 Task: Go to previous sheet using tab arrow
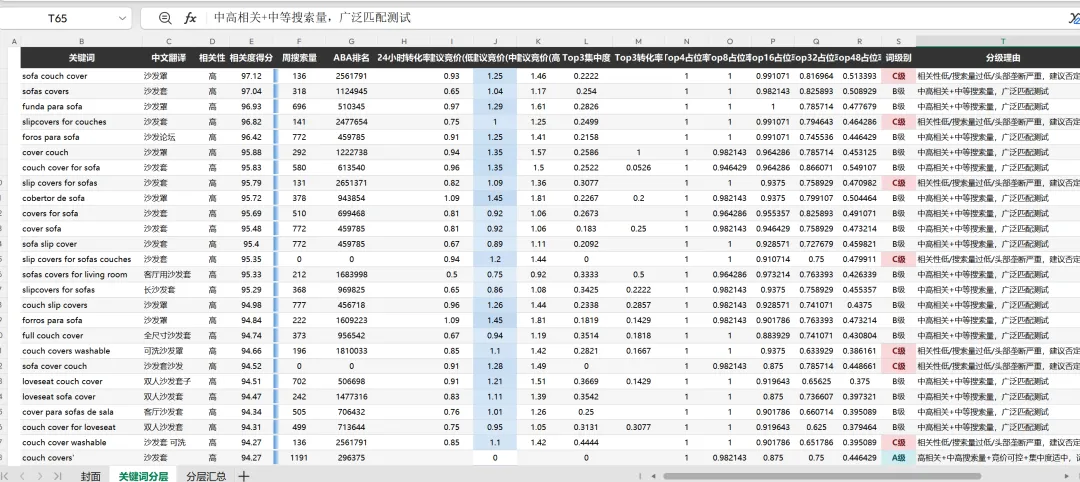tap(23, 476)
